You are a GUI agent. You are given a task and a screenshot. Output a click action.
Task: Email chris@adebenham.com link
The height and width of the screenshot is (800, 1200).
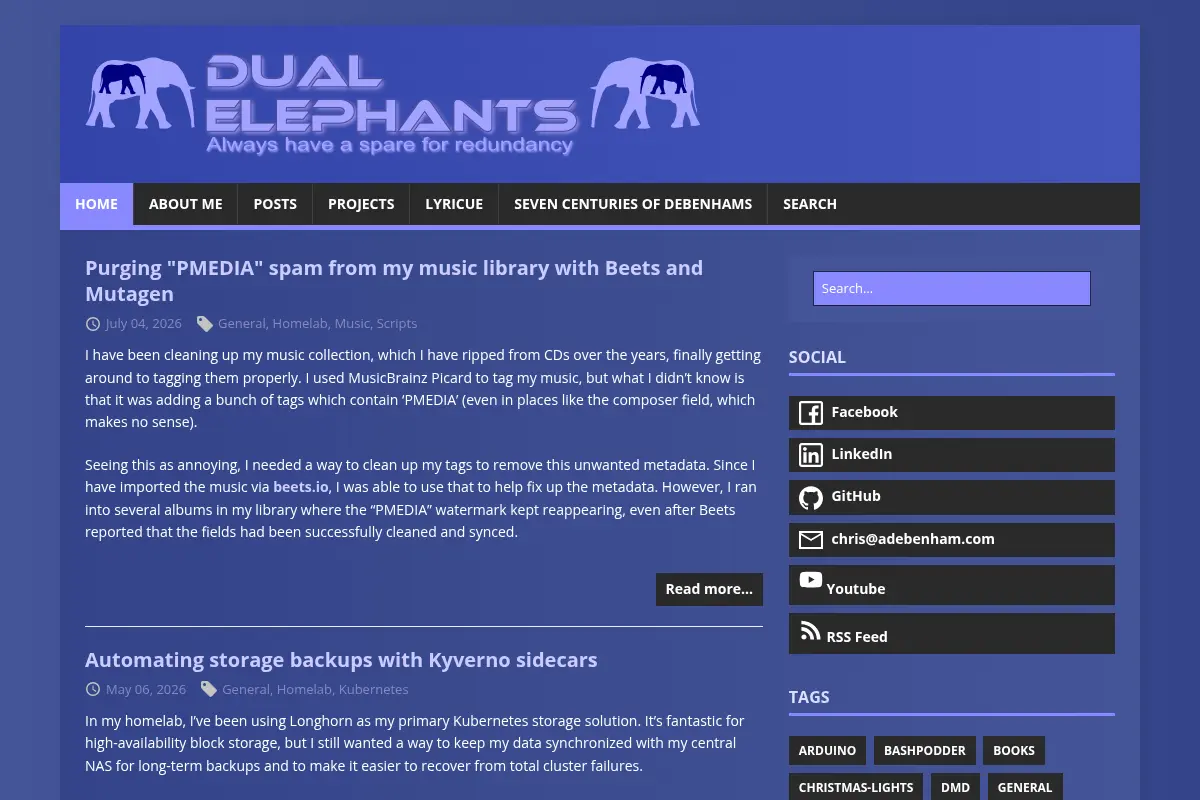952,540
